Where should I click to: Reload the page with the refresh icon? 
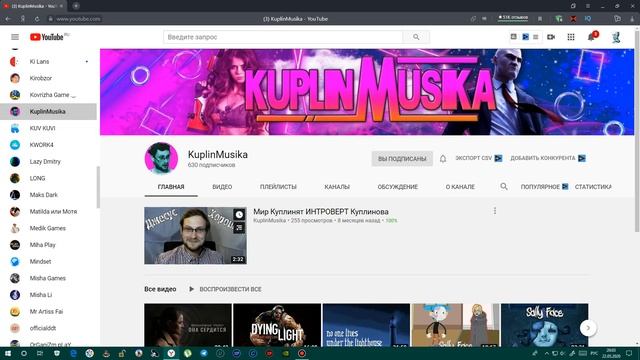coord(37,19)
